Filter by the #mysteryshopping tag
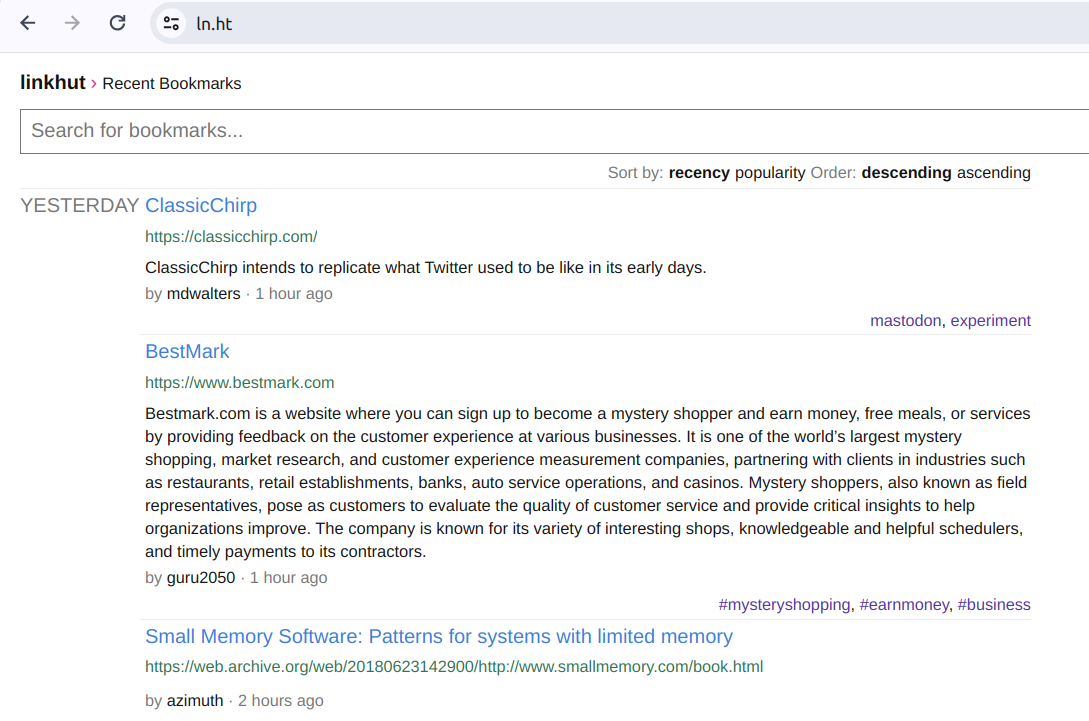 pos(784,605)
